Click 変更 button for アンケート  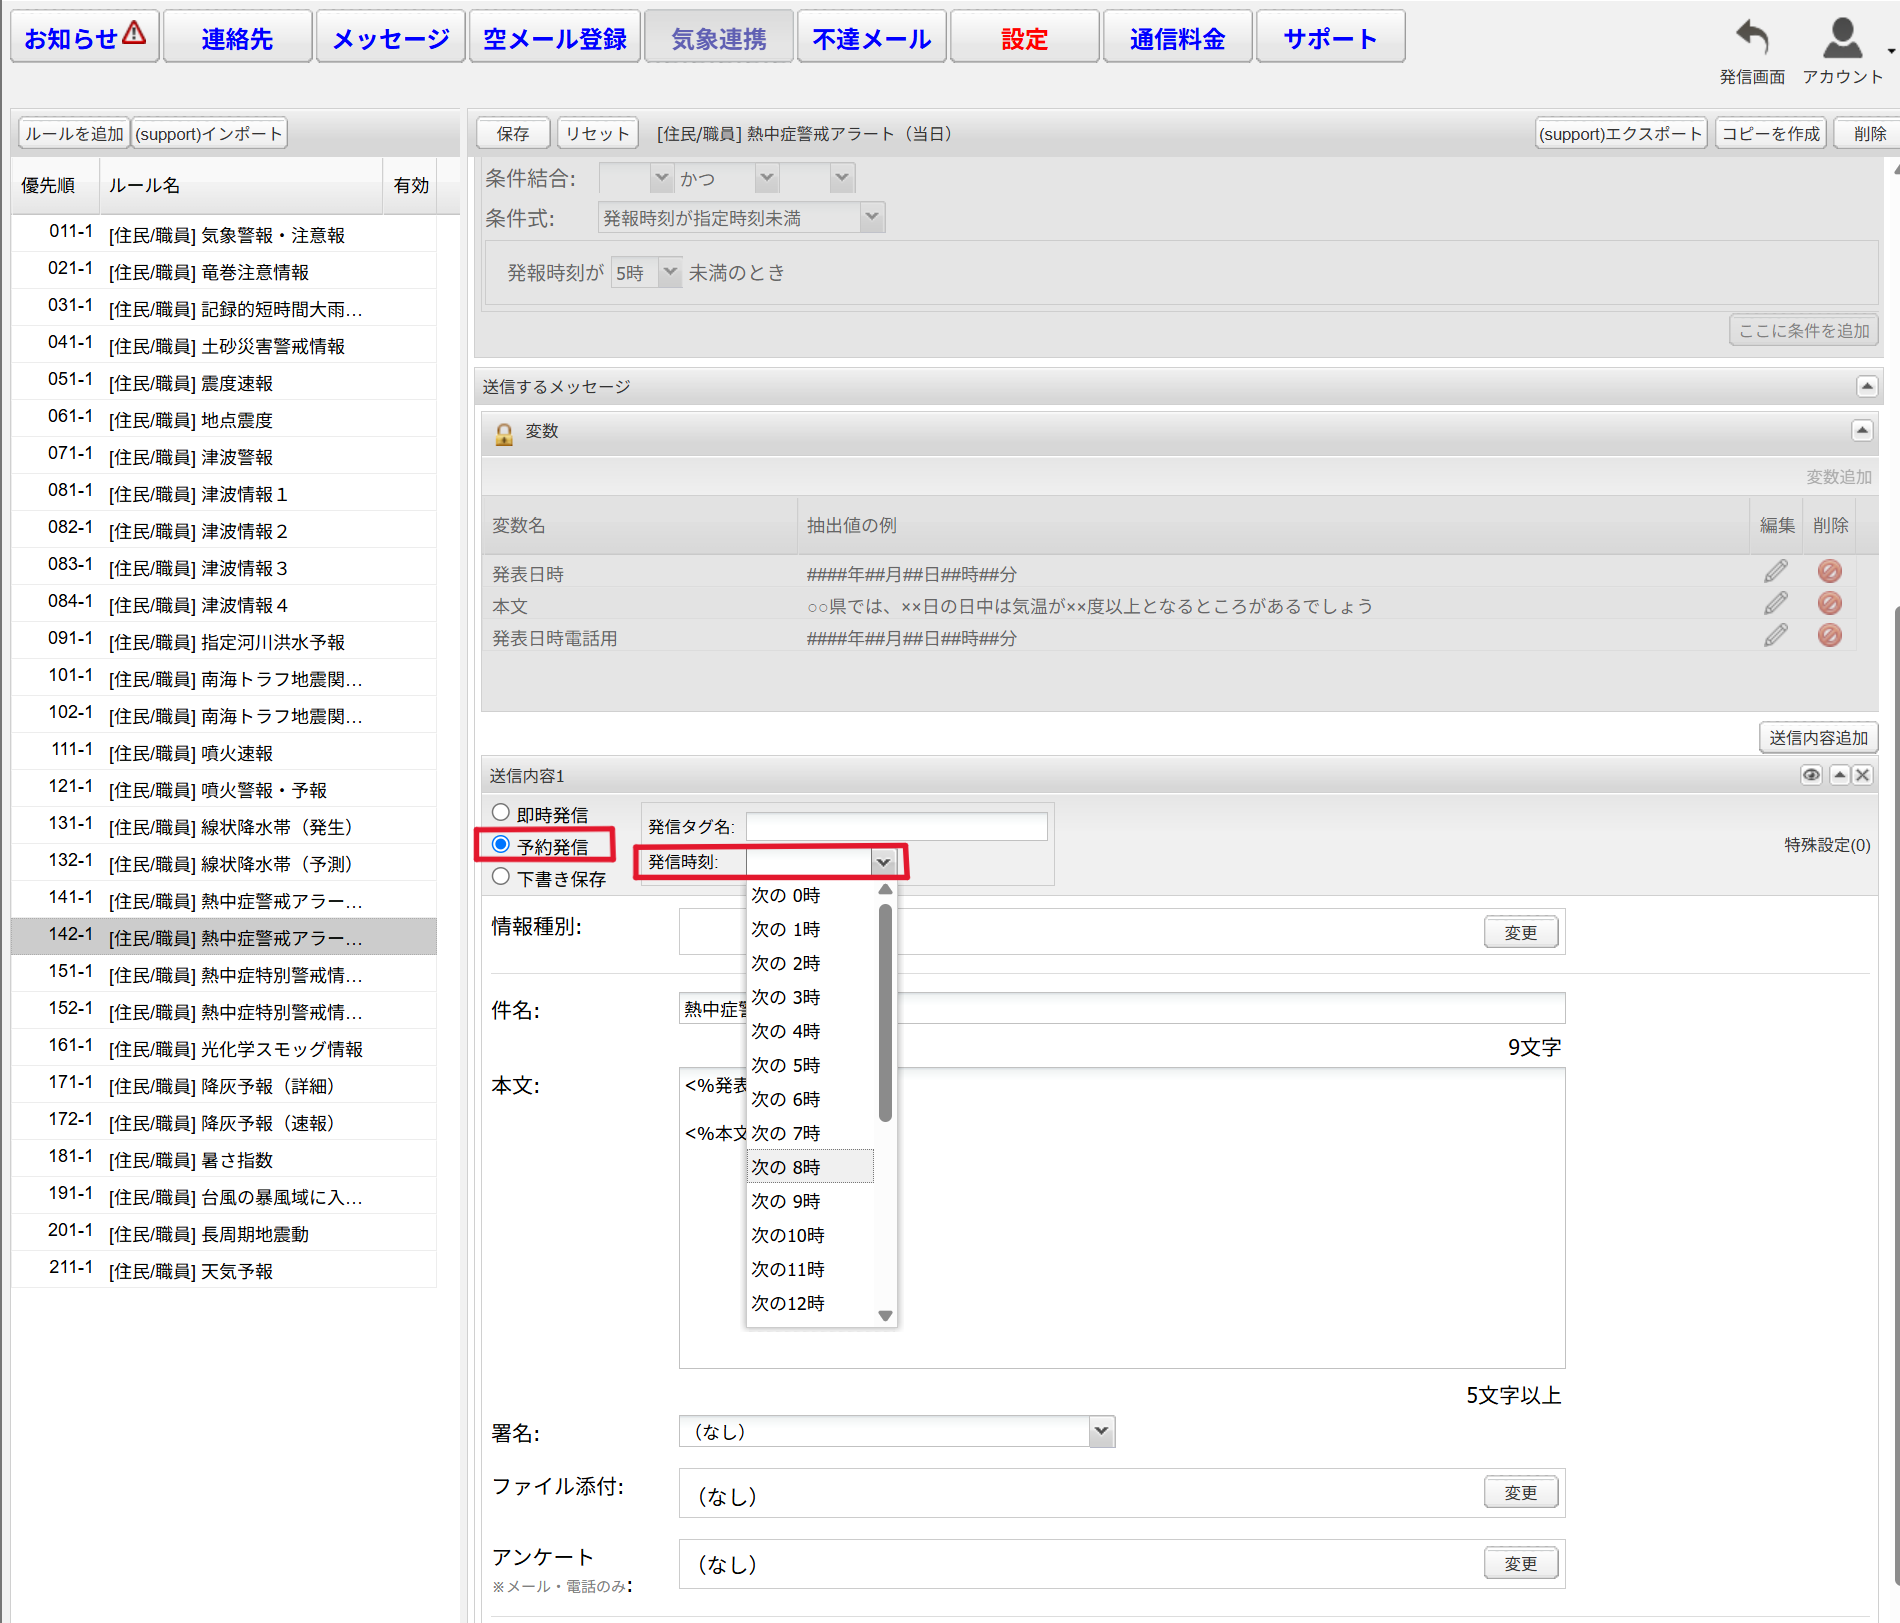click(1521, 1563)
